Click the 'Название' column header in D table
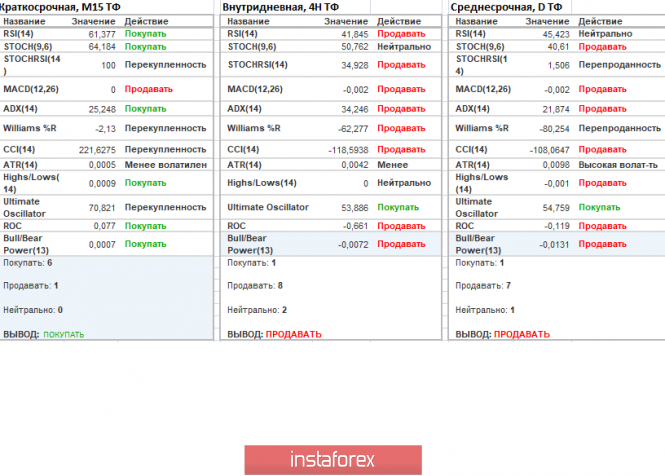This screenshot has width=665, height=476. point(476,21)
